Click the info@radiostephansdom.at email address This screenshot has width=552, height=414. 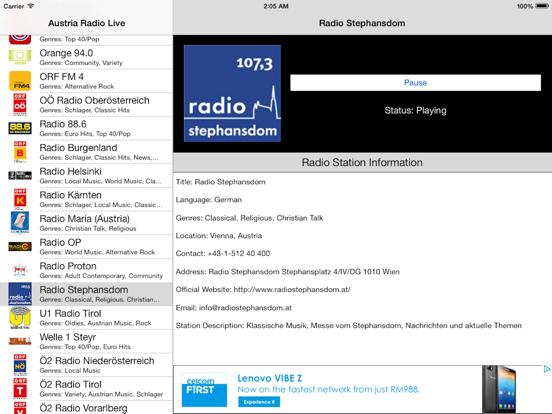click(x=245, y=308)
